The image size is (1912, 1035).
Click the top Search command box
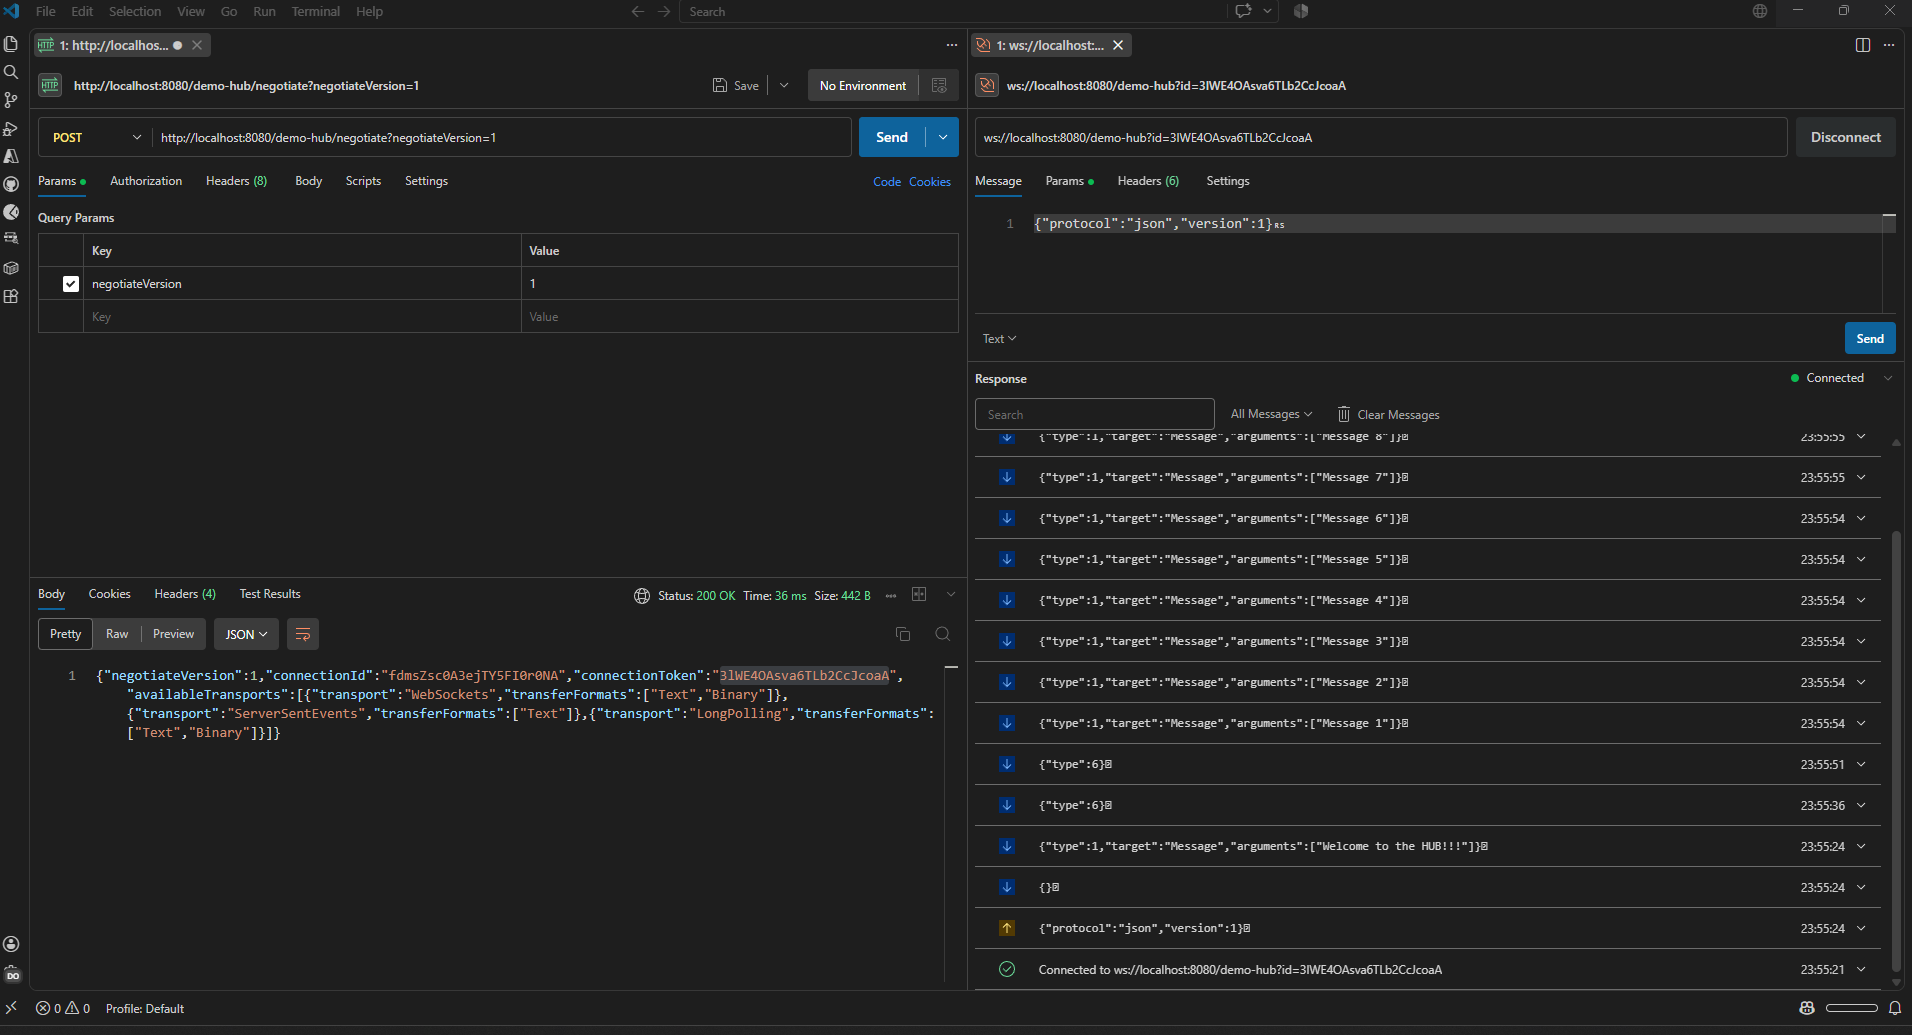pos(955,11)
